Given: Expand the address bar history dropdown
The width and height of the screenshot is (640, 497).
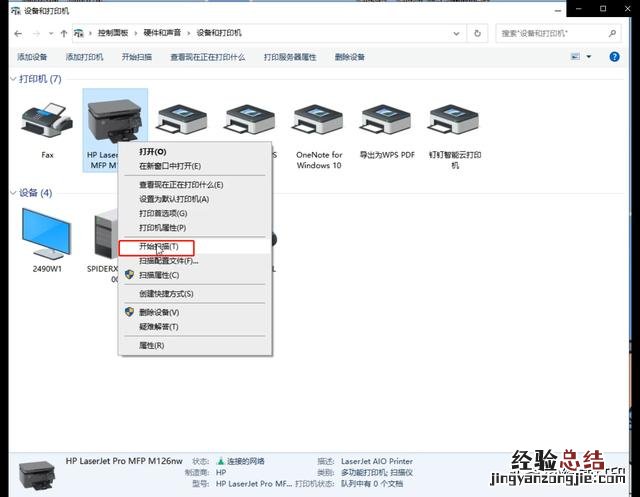Looking at the screenshot, I should click(x=456, y=33).
